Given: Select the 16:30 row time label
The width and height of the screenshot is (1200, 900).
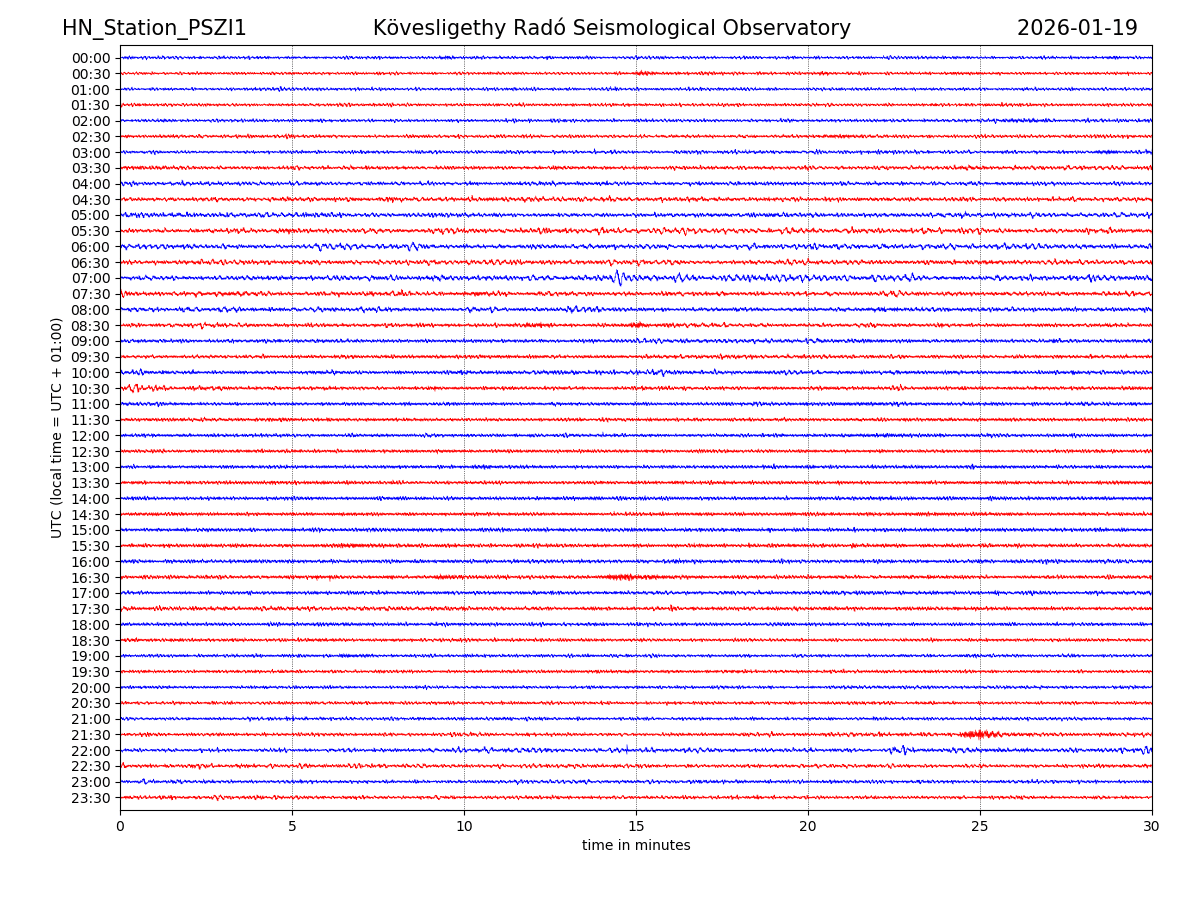Looking at the screenshot, I should click(90, 578).
